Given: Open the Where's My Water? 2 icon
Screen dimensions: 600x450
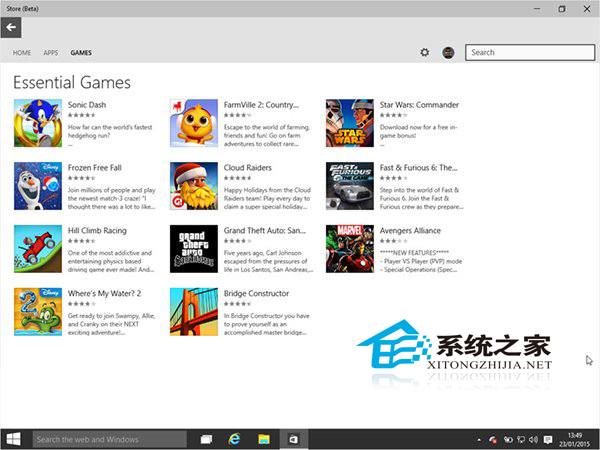Looking at the screenshot, I should [38, 312].
